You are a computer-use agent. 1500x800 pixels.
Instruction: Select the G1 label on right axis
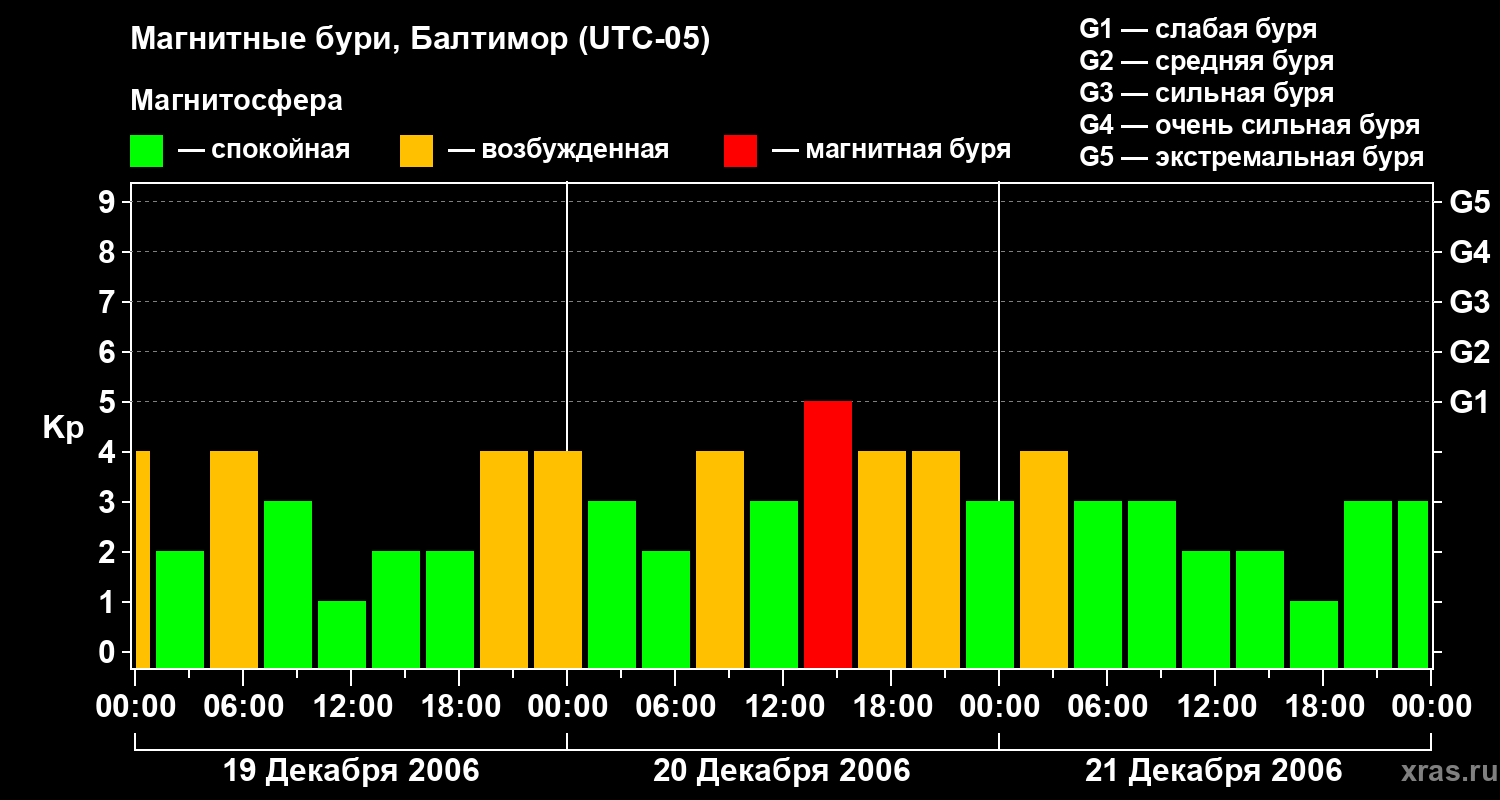[x=1469, y=403]
